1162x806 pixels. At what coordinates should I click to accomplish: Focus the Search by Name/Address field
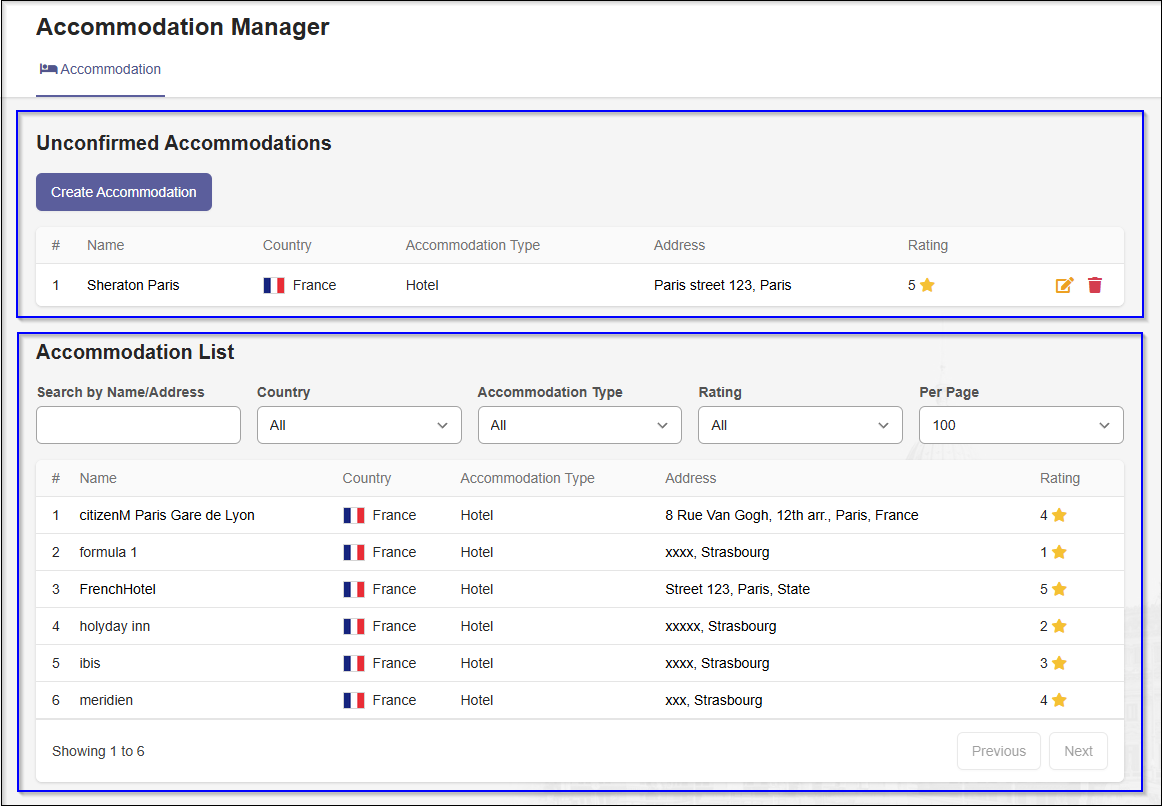pos(138,425)
